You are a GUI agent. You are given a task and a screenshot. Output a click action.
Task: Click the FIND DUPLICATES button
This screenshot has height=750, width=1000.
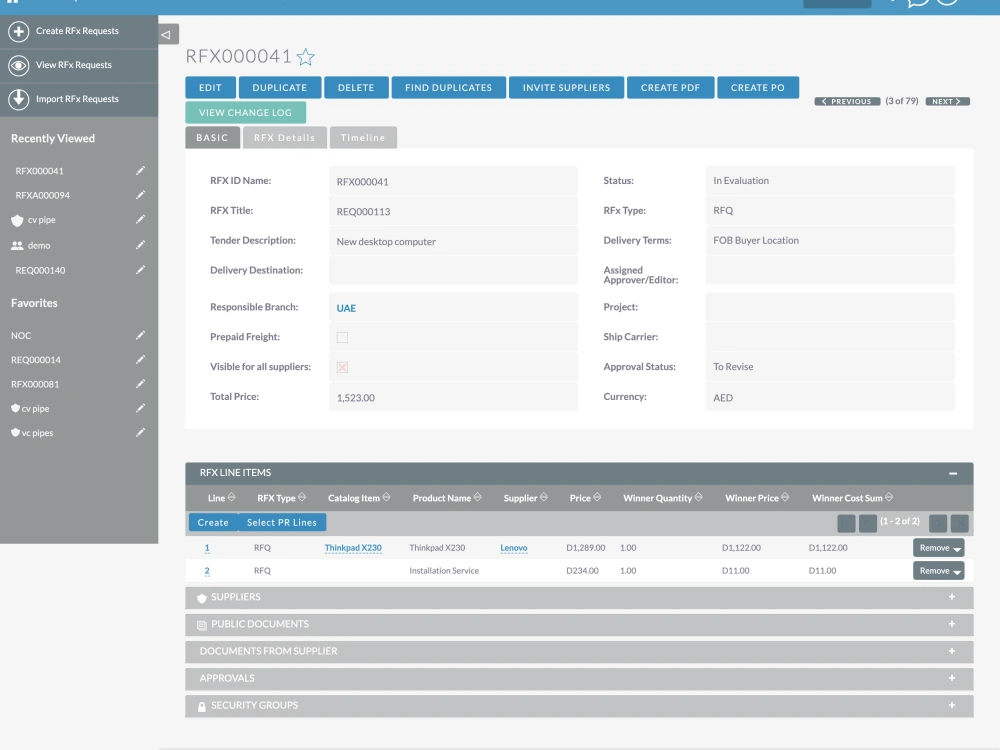tap(448, 87)
